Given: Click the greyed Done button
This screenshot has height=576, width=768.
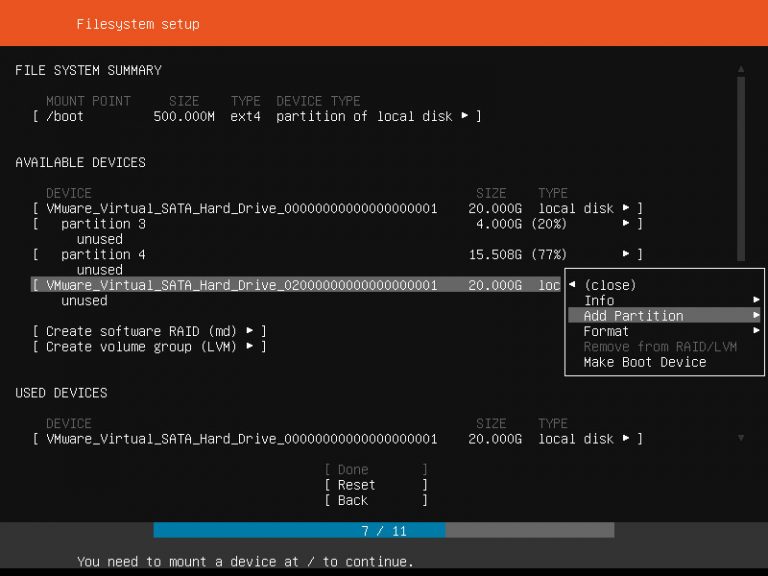Looking at the screenshot, I should coord(376,469).
